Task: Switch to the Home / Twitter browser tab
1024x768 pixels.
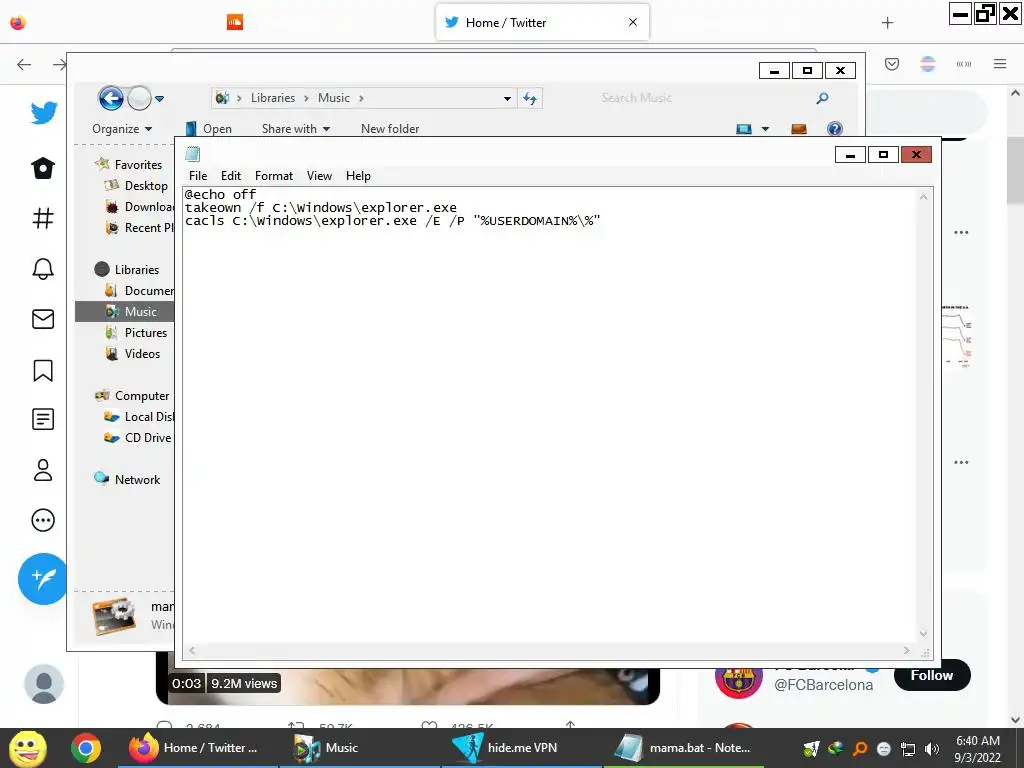Action: tap(542, 22)
